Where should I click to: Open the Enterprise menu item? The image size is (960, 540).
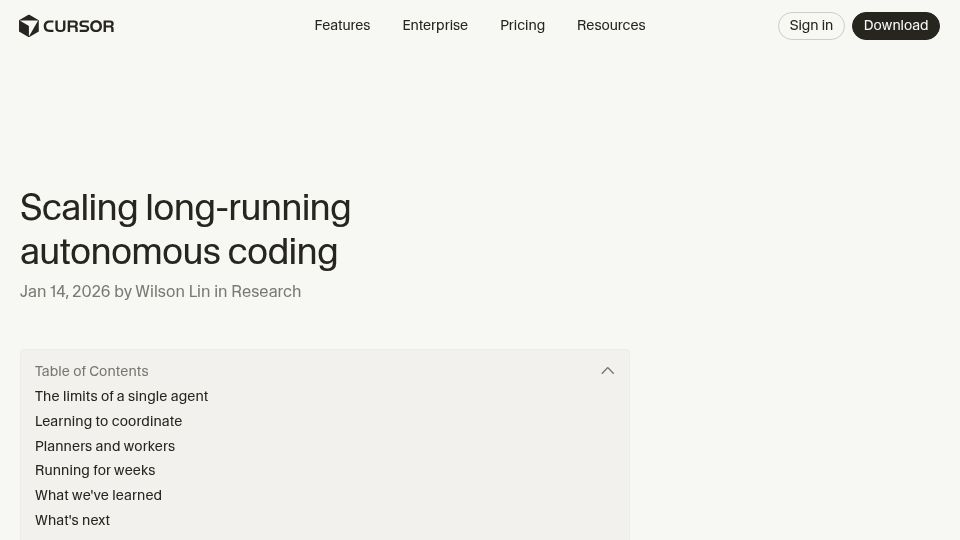click(435, 25)
